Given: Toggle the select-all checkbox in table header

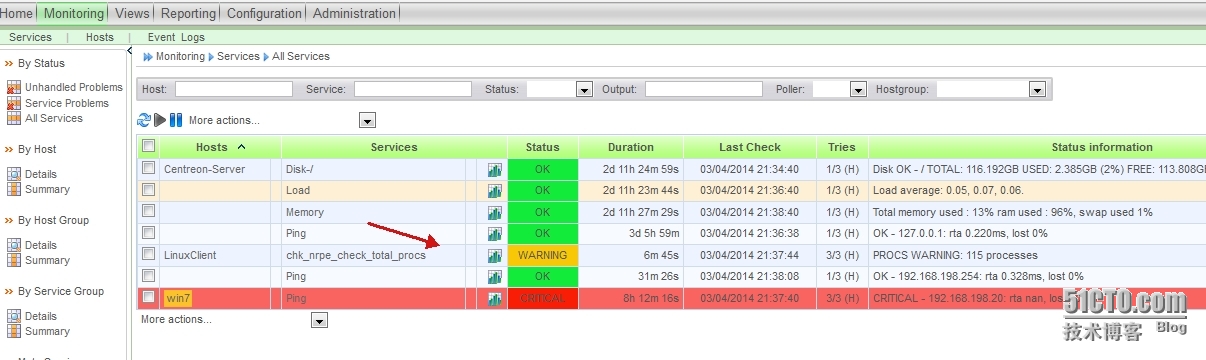Looking at the screenshot, I should 148,146.
